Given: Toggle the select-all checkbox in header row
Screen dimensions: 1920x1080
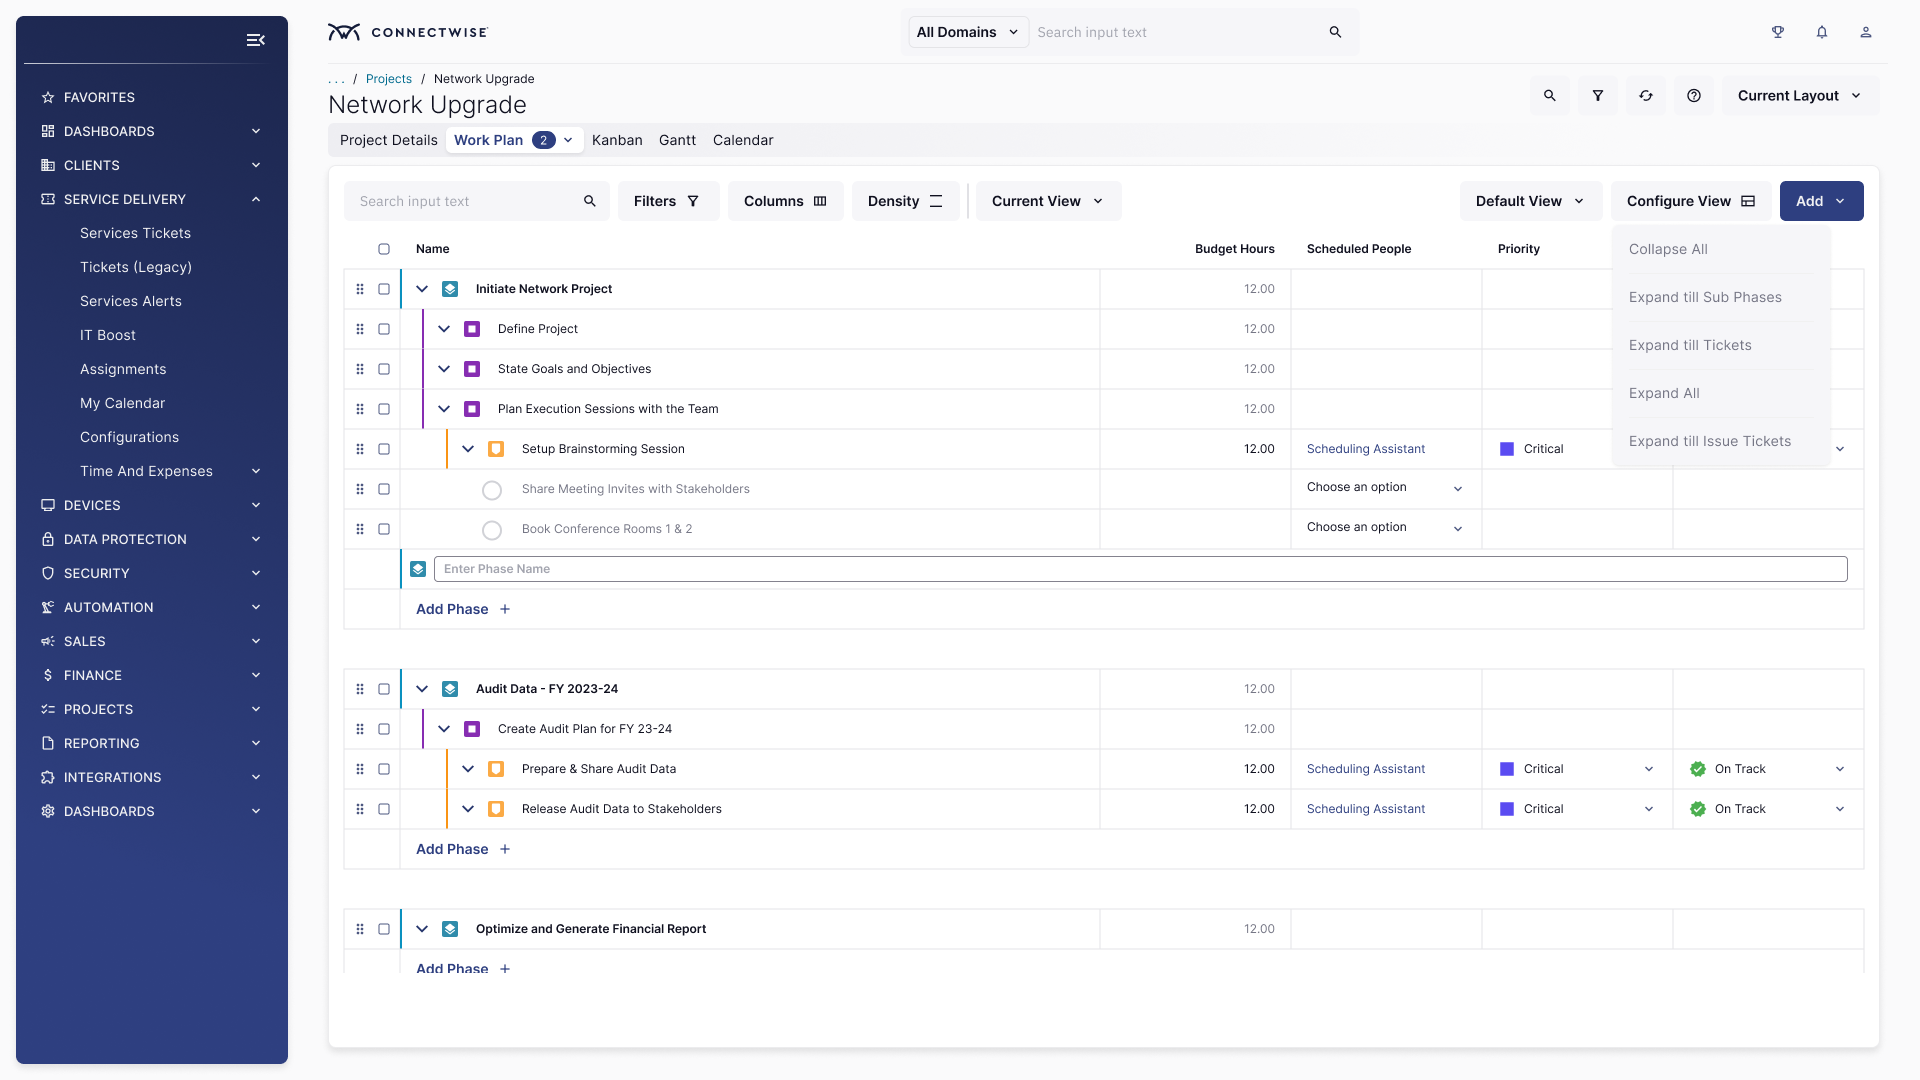Looking at the screenshot, I should (x=384, y=249).
